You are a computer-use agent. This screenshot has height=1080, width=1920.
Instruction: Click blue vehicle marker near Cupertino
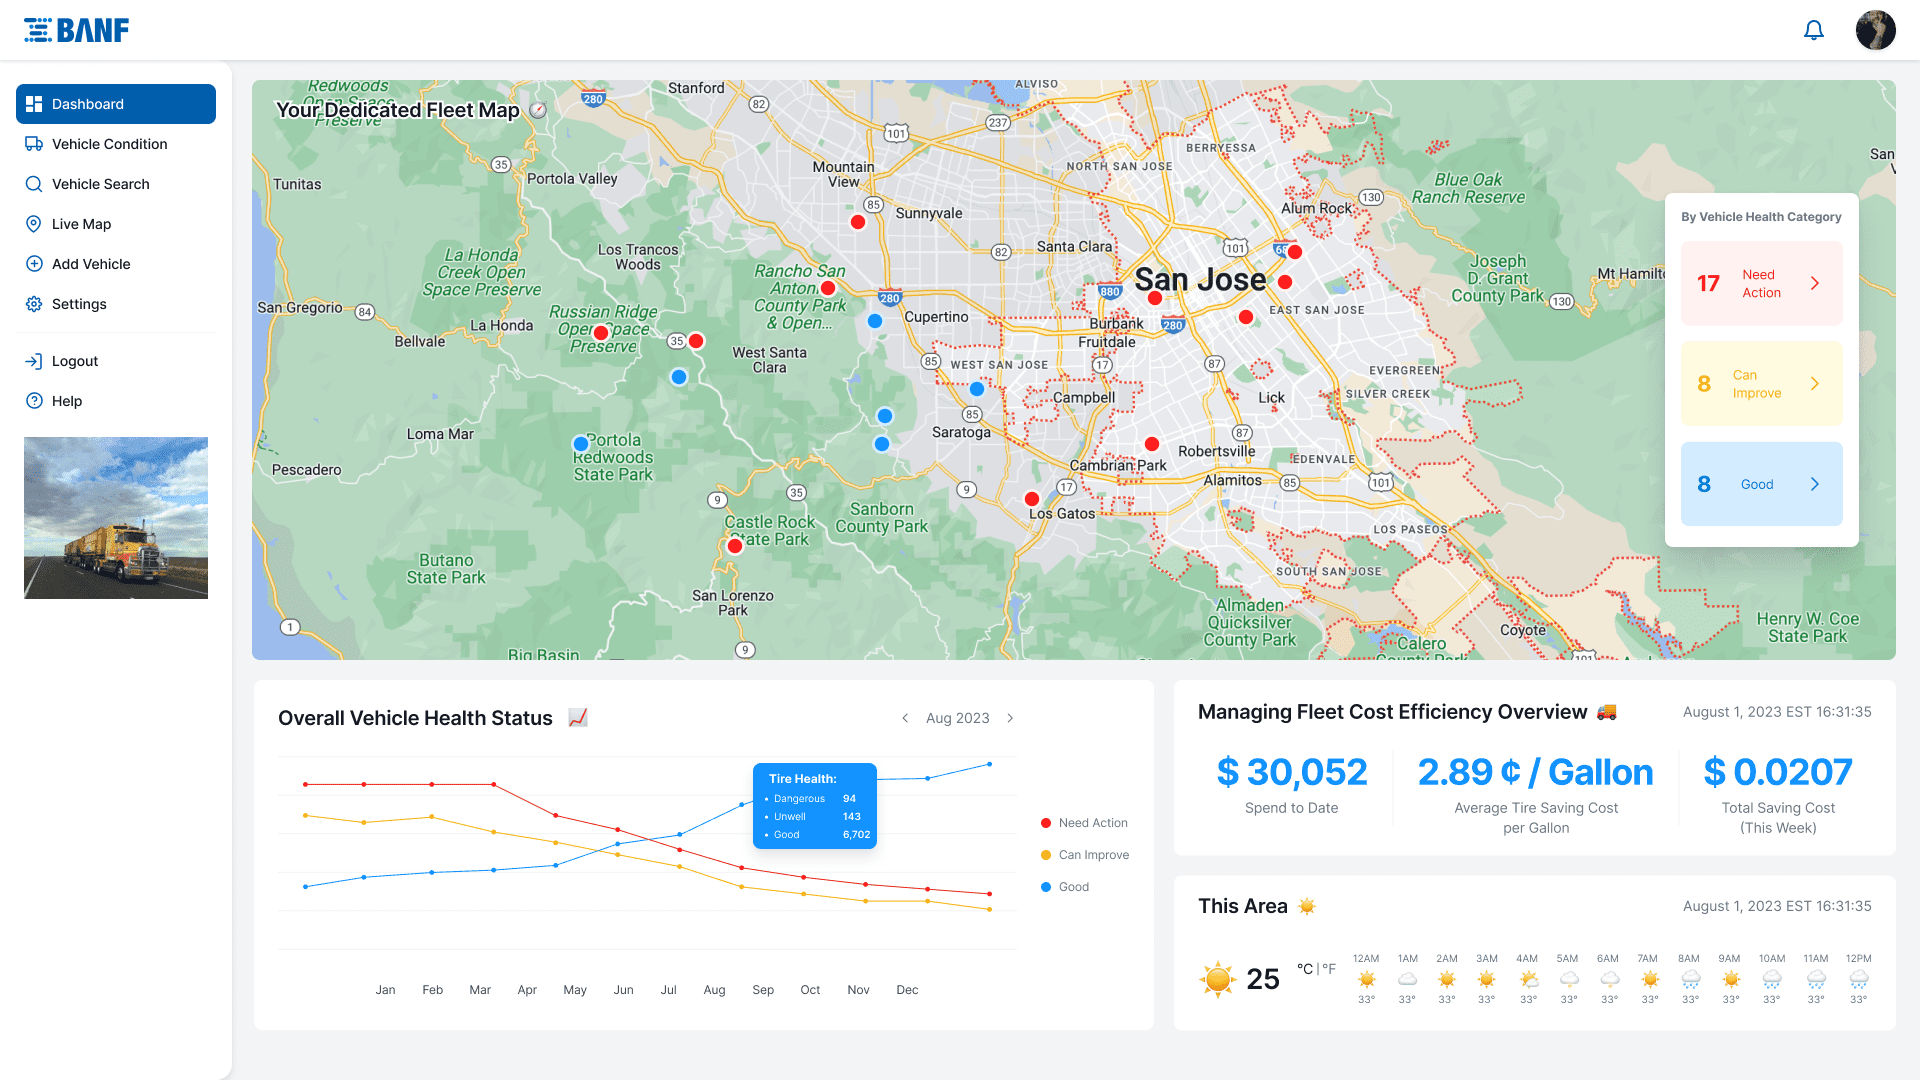pyautogui.click(x=875, y=321)
